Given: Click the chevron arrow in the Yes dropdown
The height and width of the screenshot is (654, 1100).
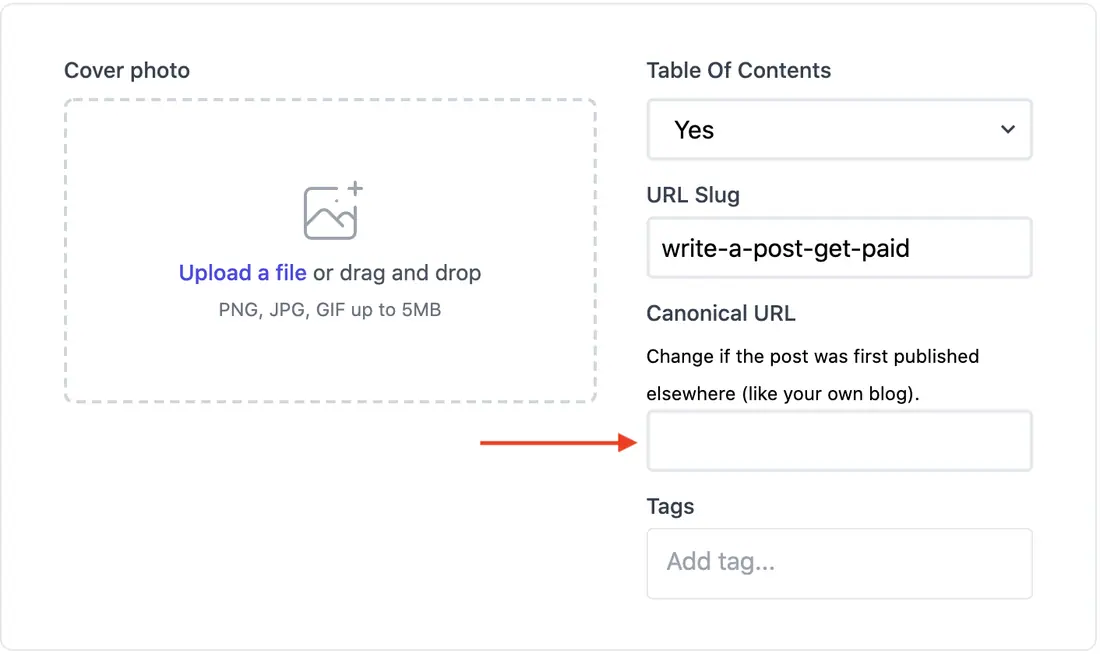Looking at the screenshot, I should (x=1007, y=129).
